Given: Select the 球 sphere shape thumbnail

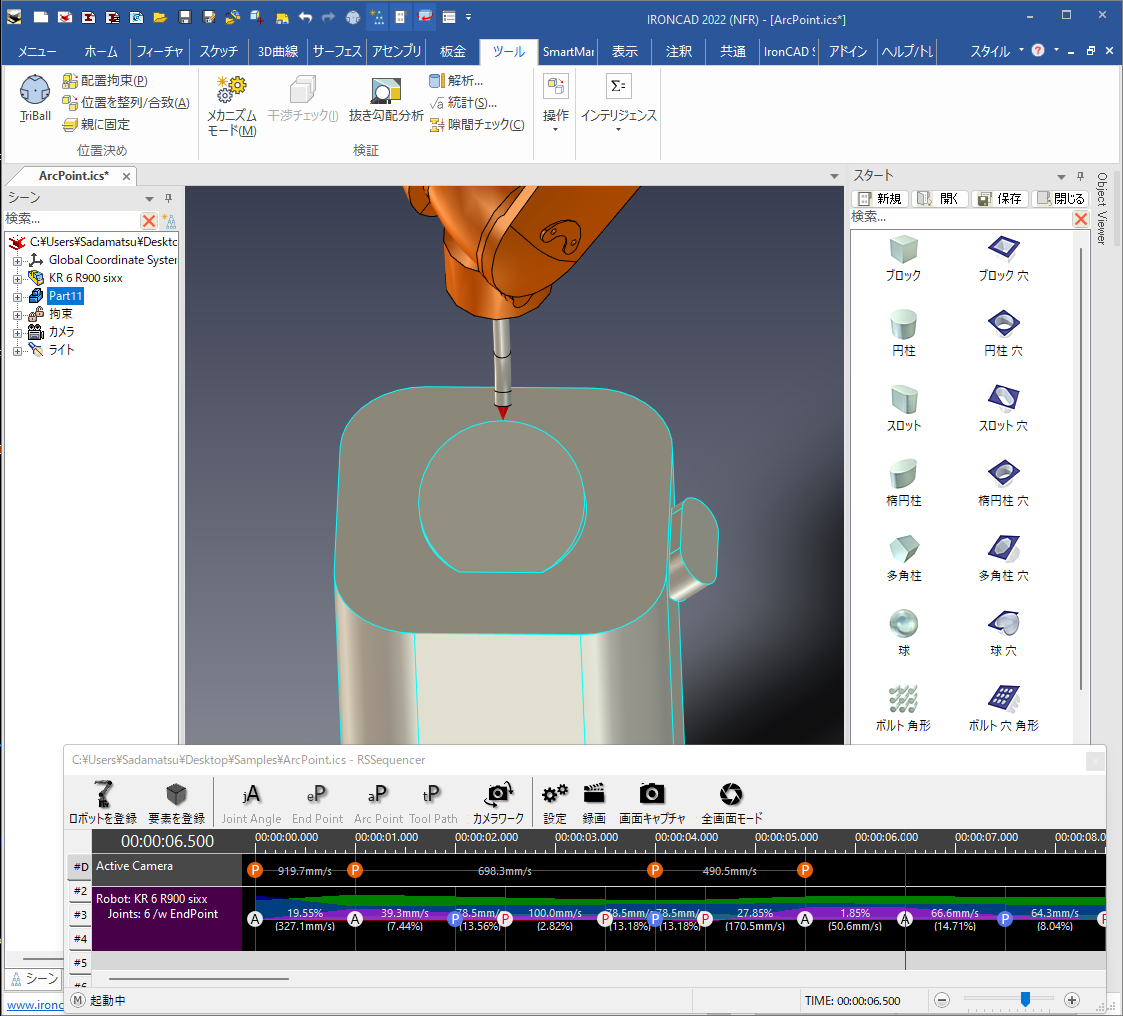Looking at the screenshot, I should point(903,625).
